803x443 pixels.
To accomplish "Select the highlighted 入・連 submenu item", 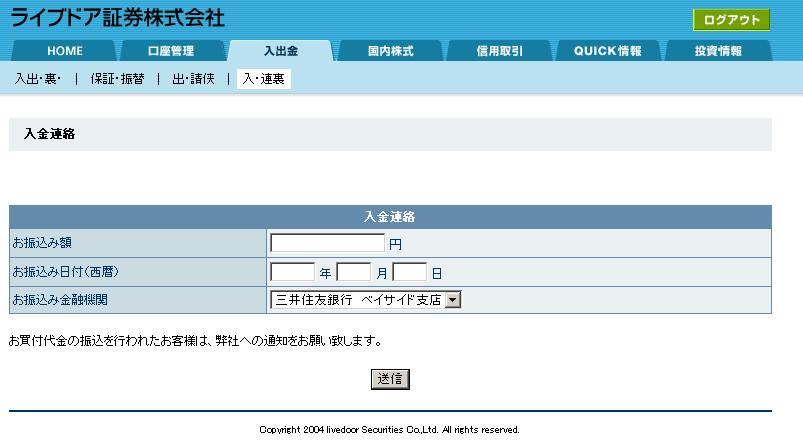I will pyautogui.click(x=264, y=79).
